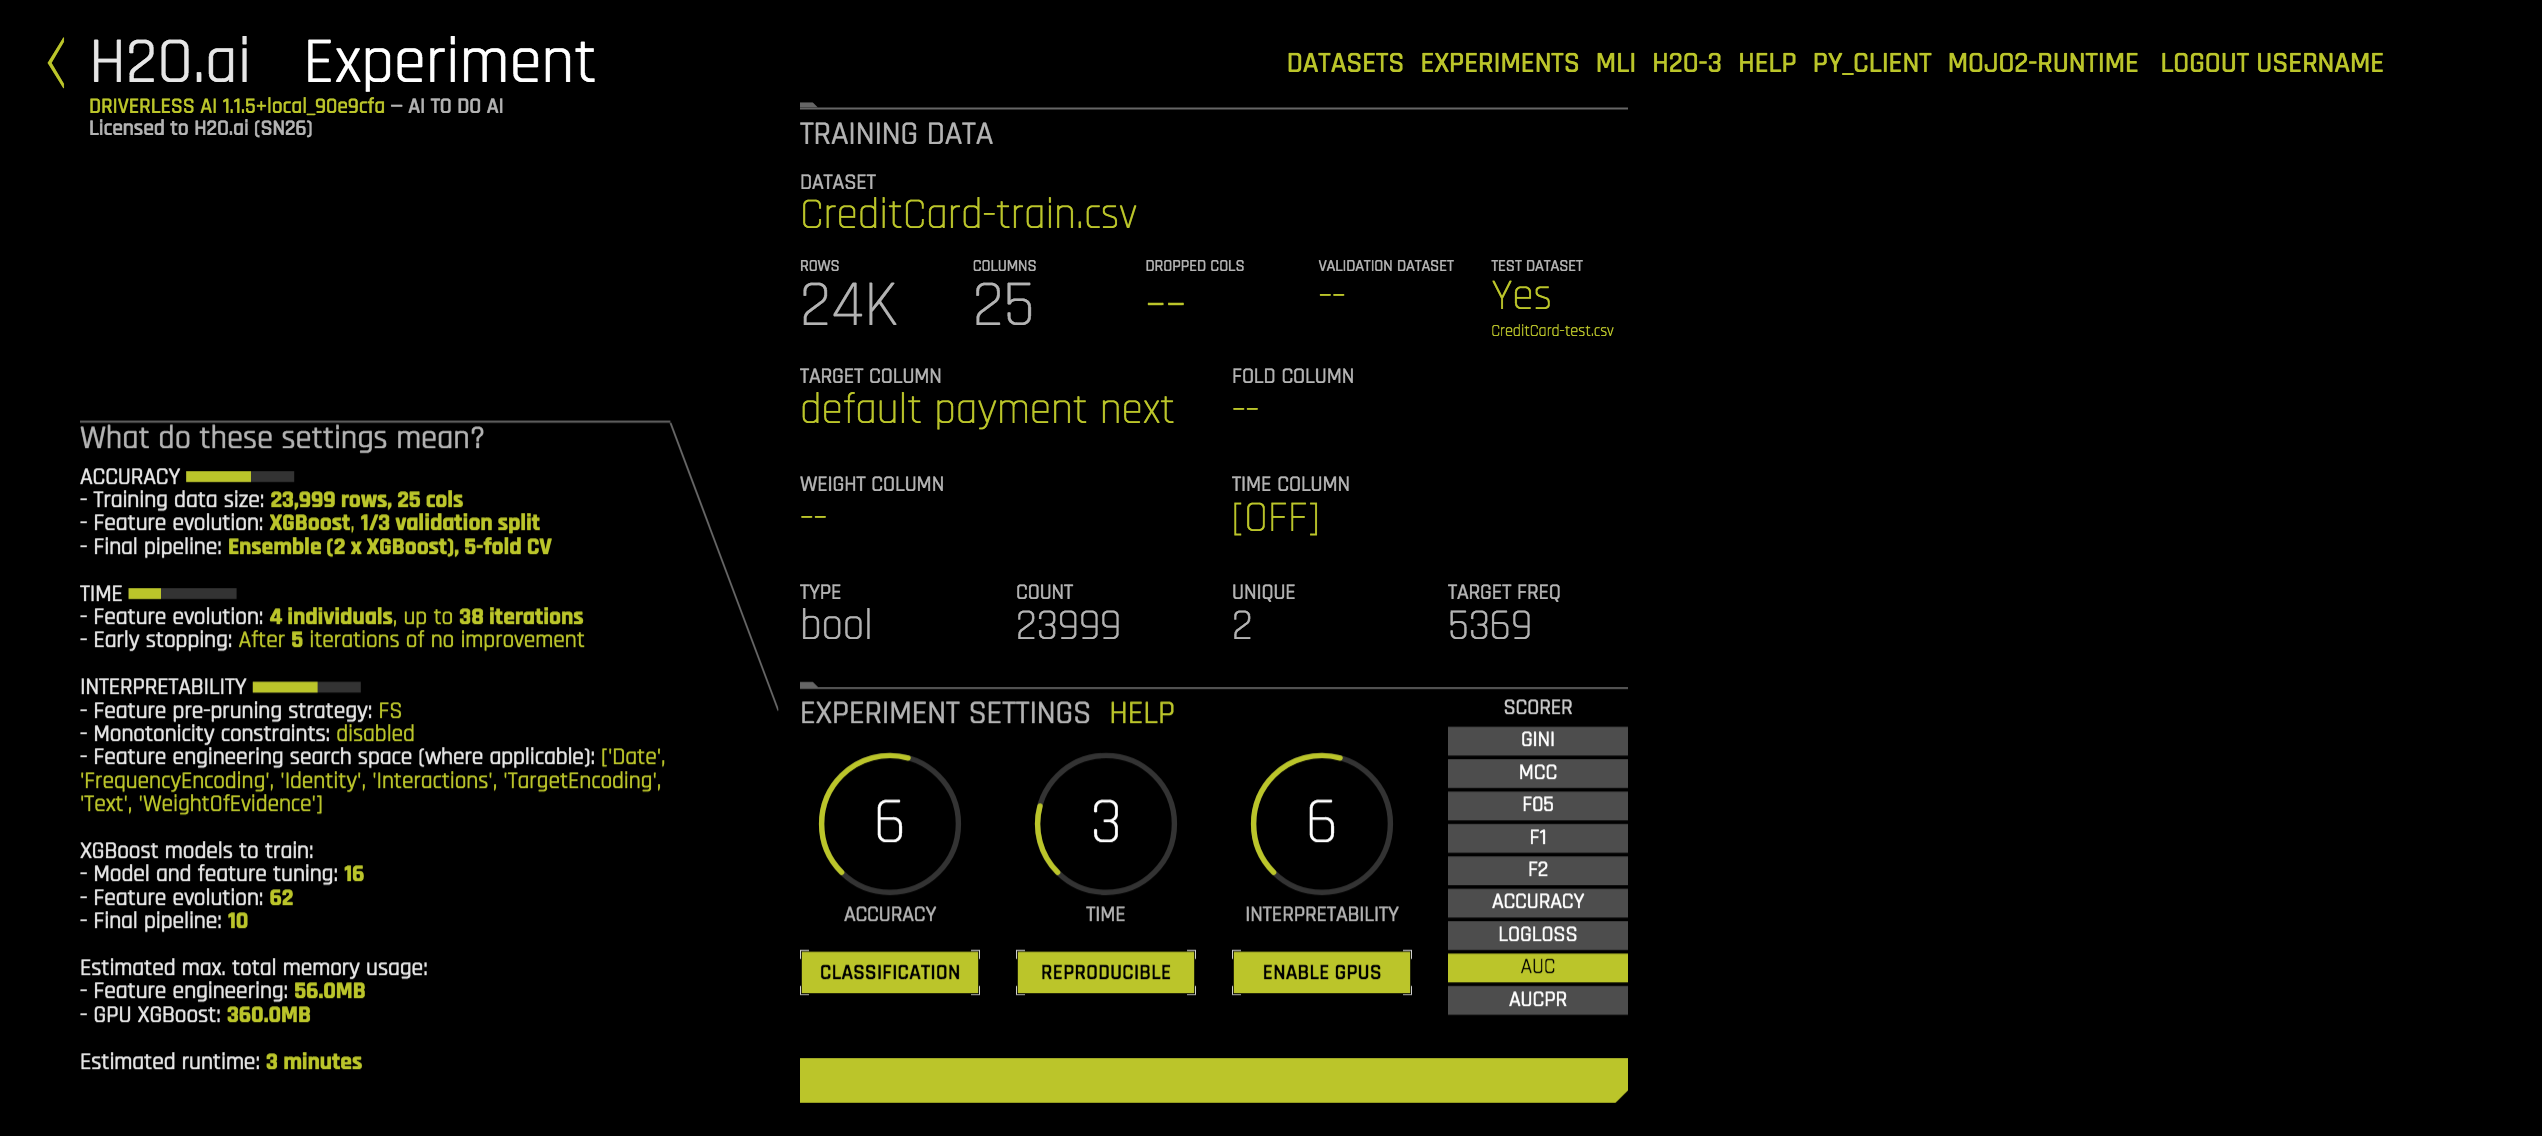
Task: Open the Experiment Settings HELP link
Action: (1141, 713)
